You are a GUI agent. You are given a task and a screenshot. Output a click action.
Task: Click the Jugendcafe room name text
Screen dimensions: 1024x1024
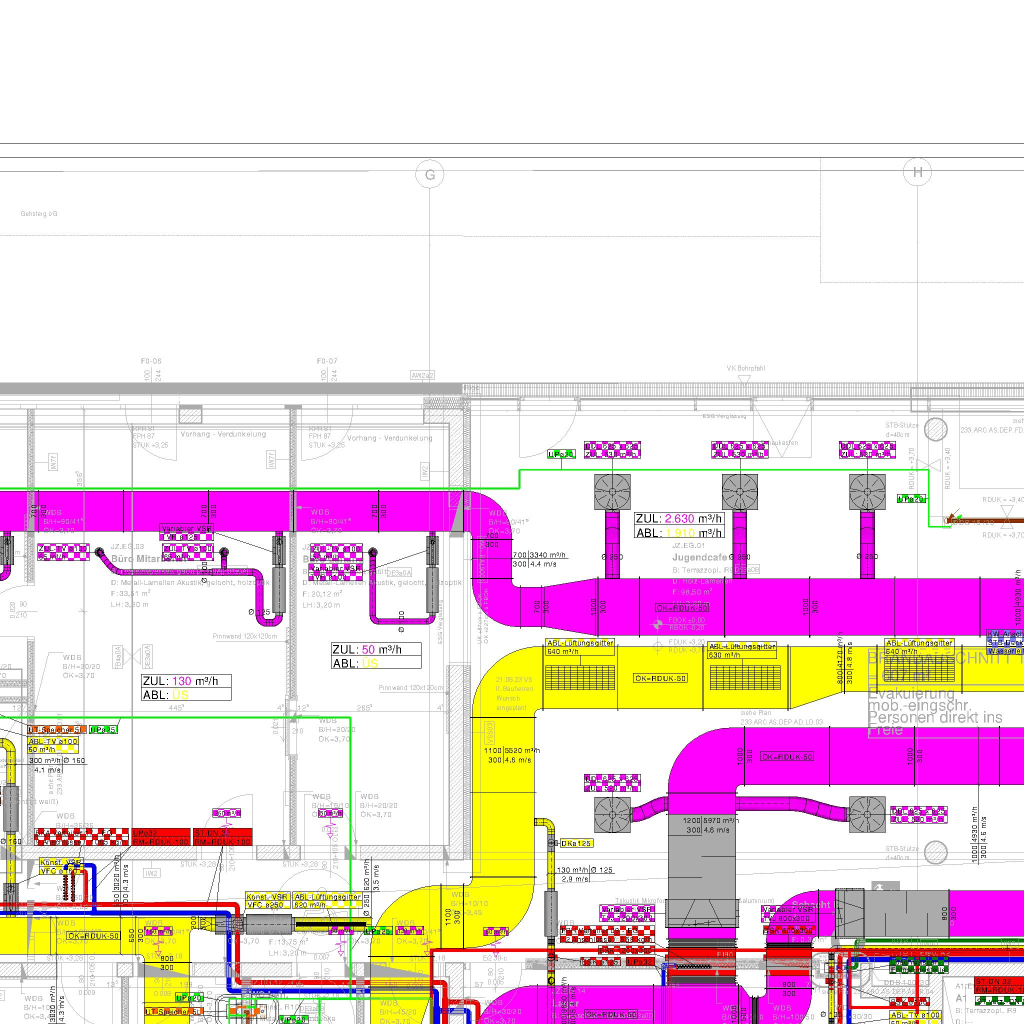coord(702,558)
